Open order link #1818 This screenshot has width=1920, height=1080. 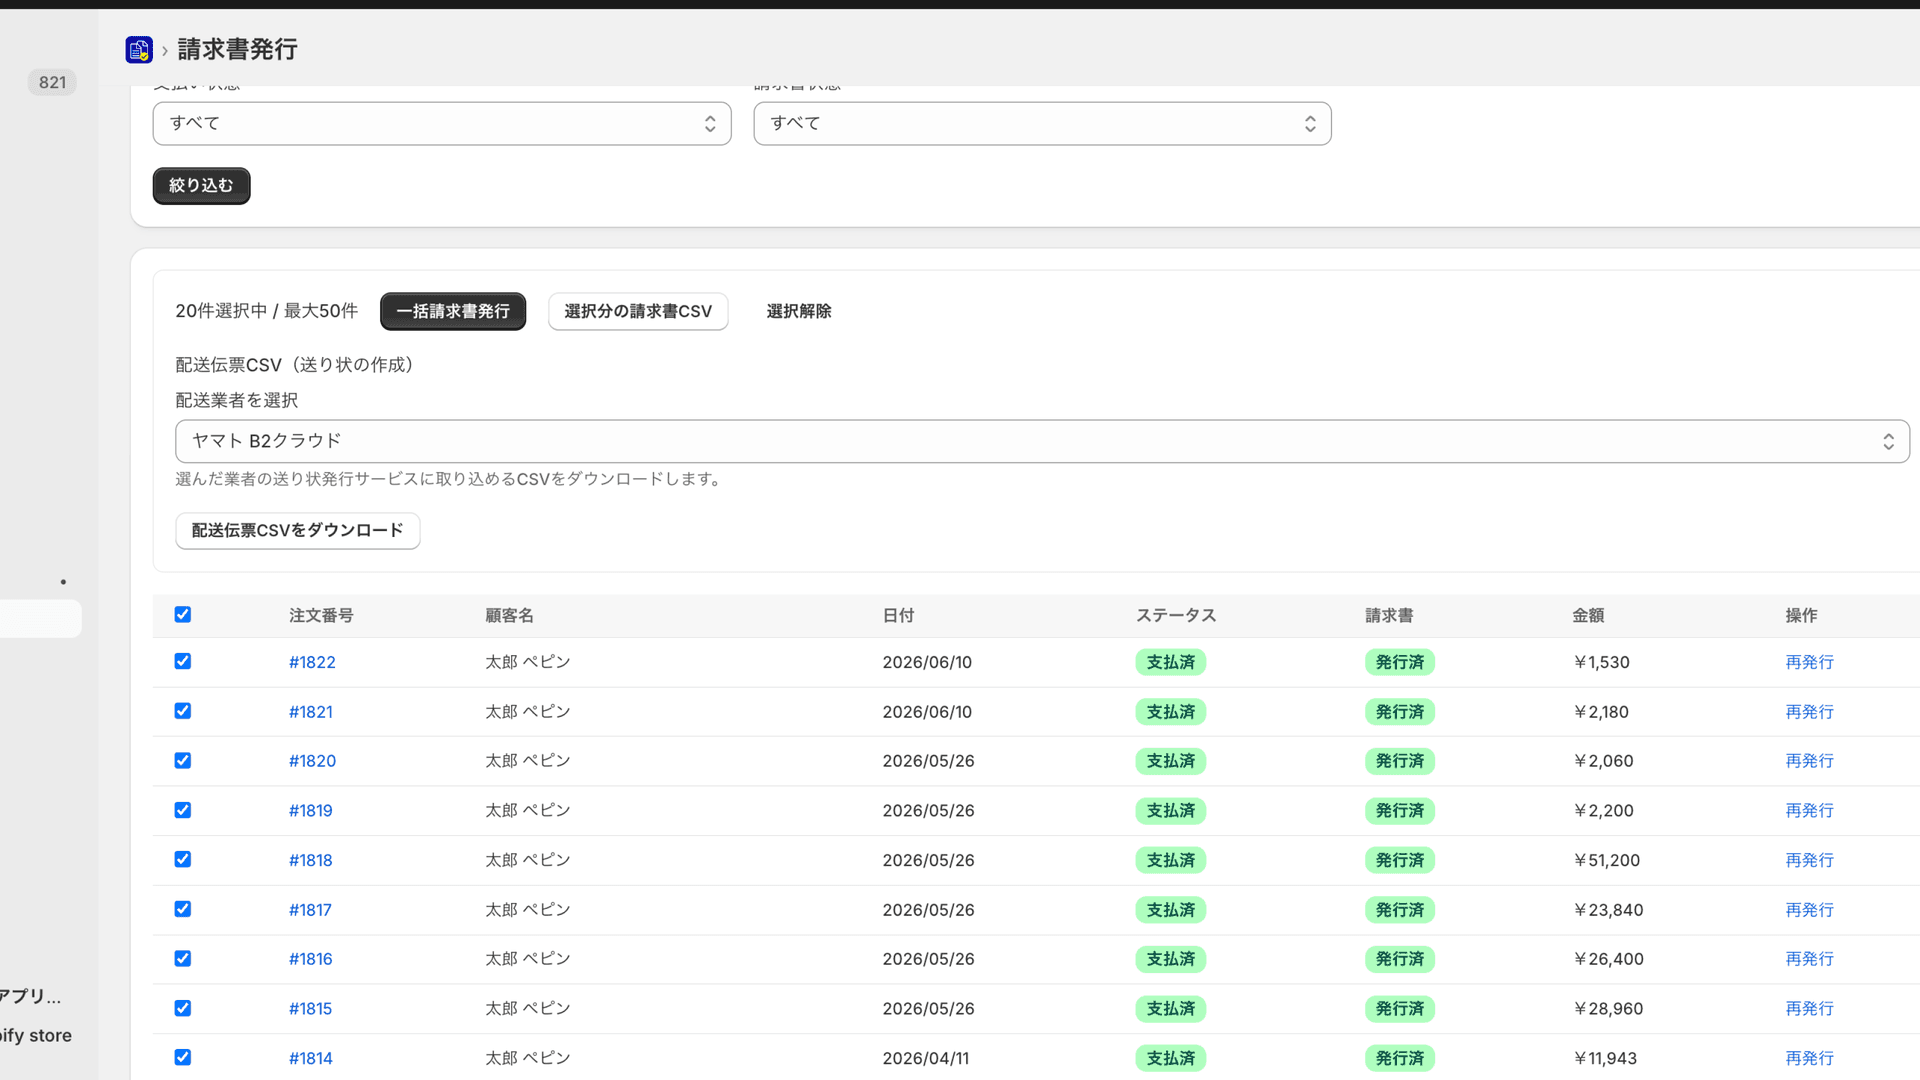click(x=311, y=860)
